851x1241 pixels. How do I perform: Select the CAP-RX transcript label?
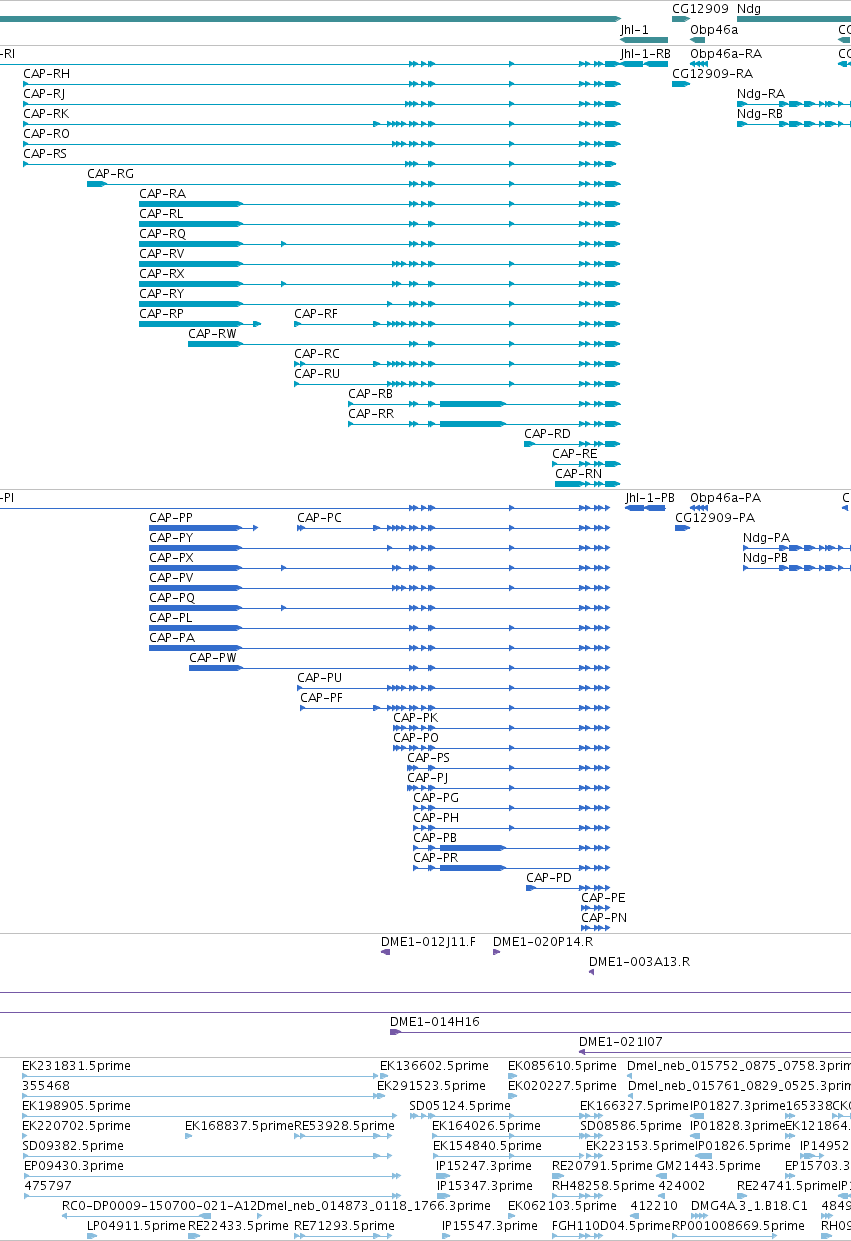pos(162,274)
